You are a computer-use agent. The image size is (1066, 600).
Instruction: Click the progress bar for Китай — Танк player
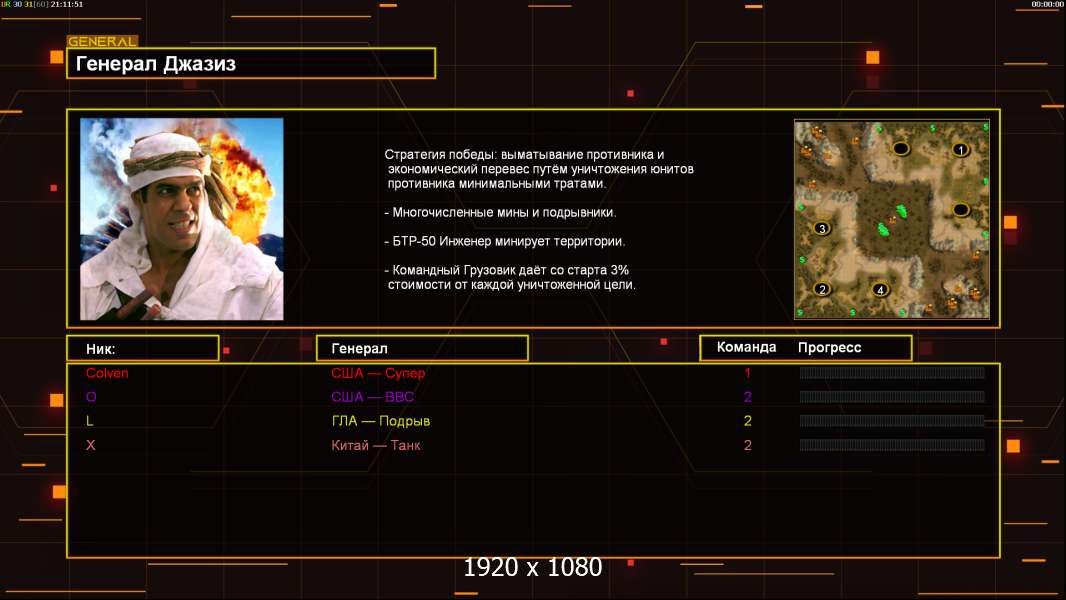pos(892,445)
